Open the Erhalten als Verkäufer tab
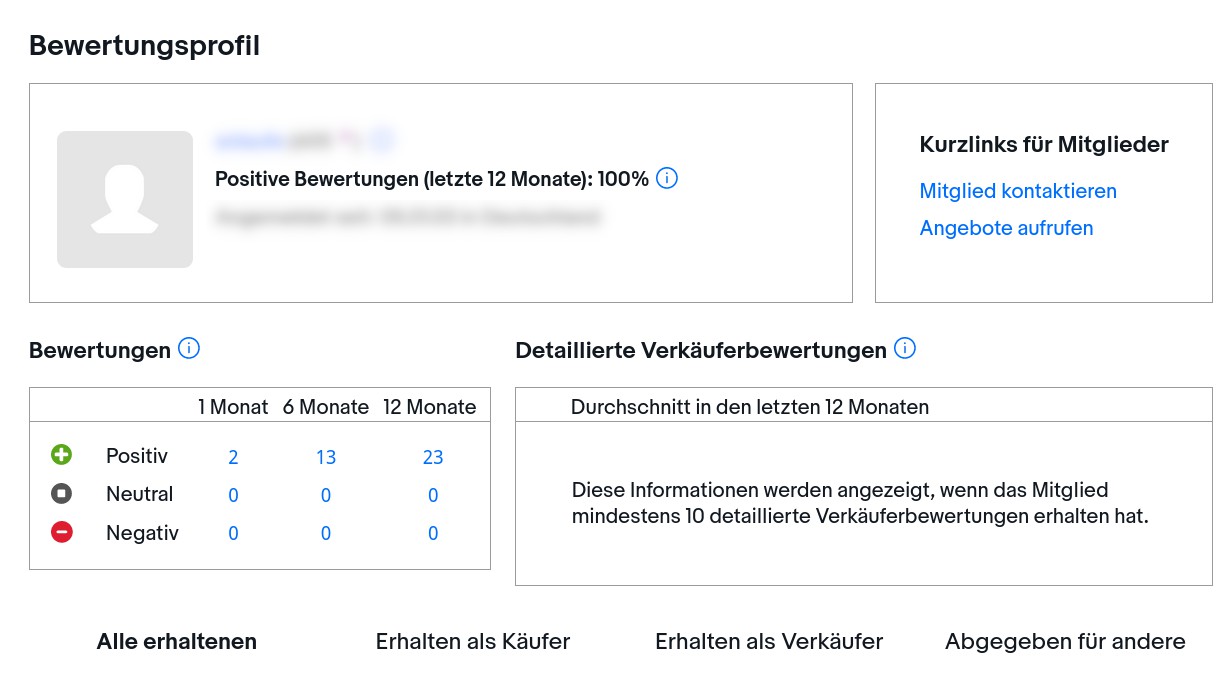 coord(769,642)
